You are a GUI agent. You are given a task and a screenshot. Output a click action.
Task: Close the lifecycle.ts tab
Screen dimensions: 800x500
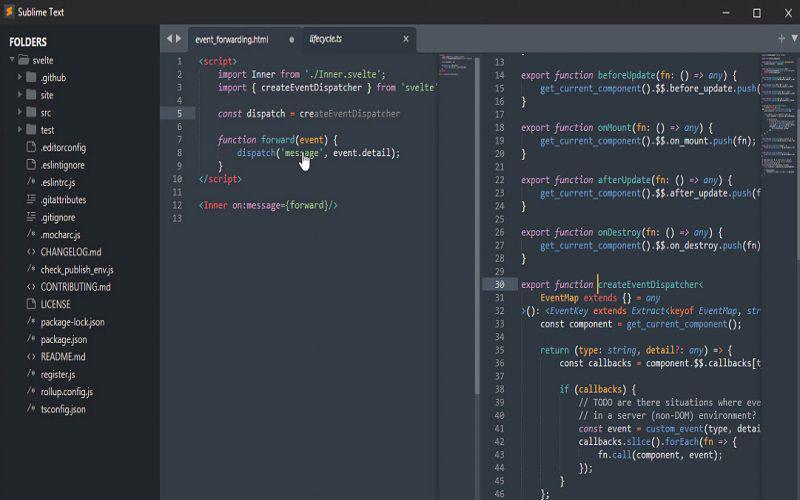[x=406, y=39]
